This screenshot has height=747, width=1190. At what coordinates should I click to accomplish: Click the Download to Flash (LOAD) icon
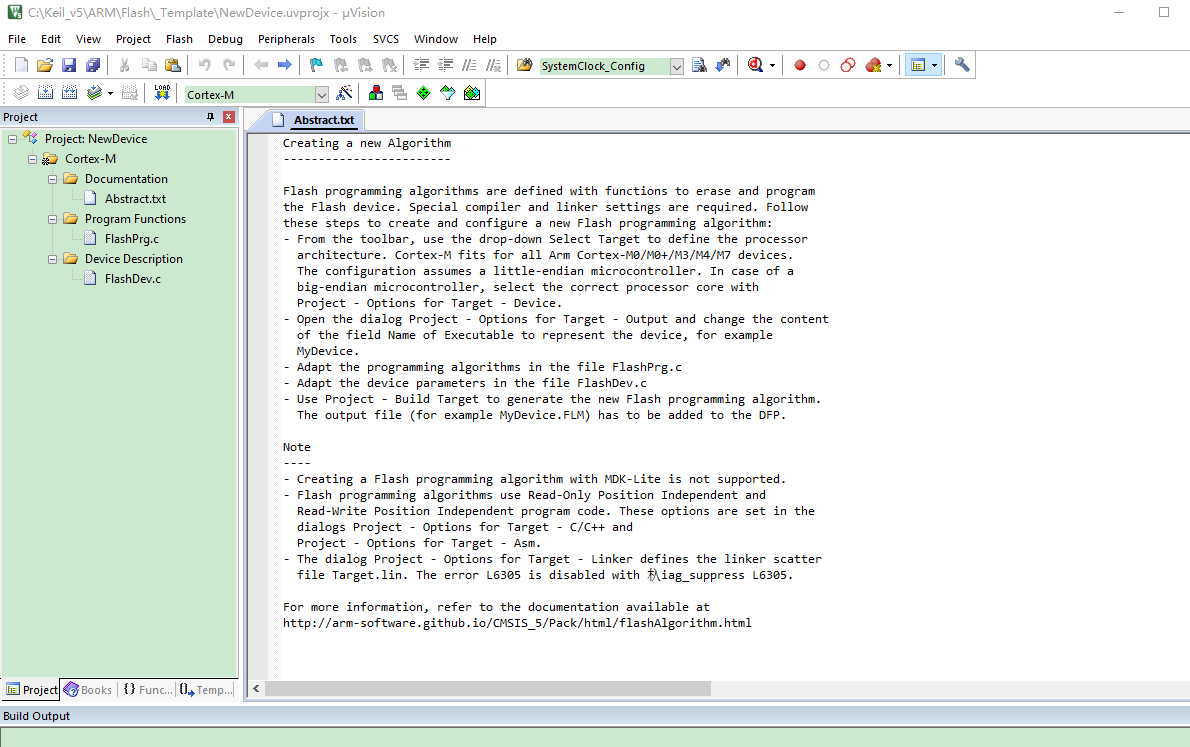pos(162,93)
